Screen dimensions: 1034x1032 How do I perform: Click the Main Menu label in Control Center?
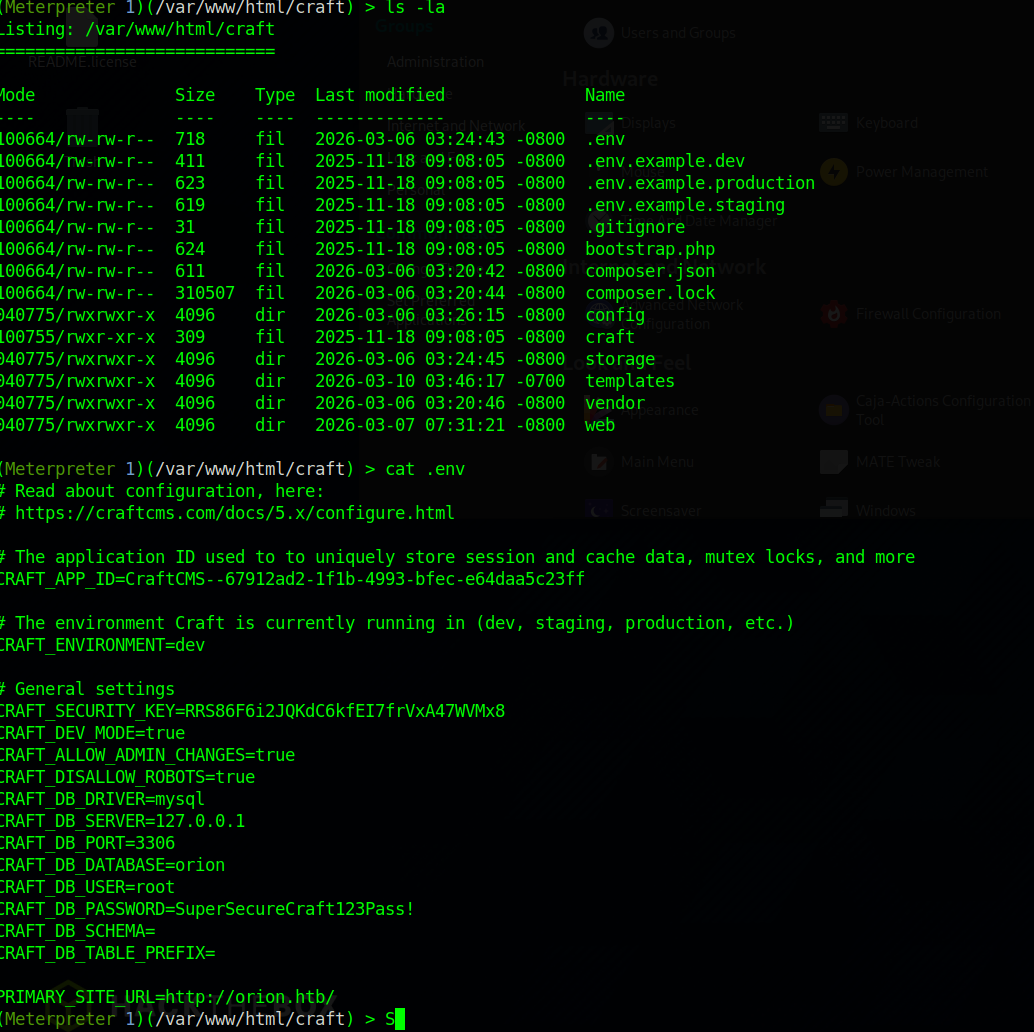[x=657, y=462]
